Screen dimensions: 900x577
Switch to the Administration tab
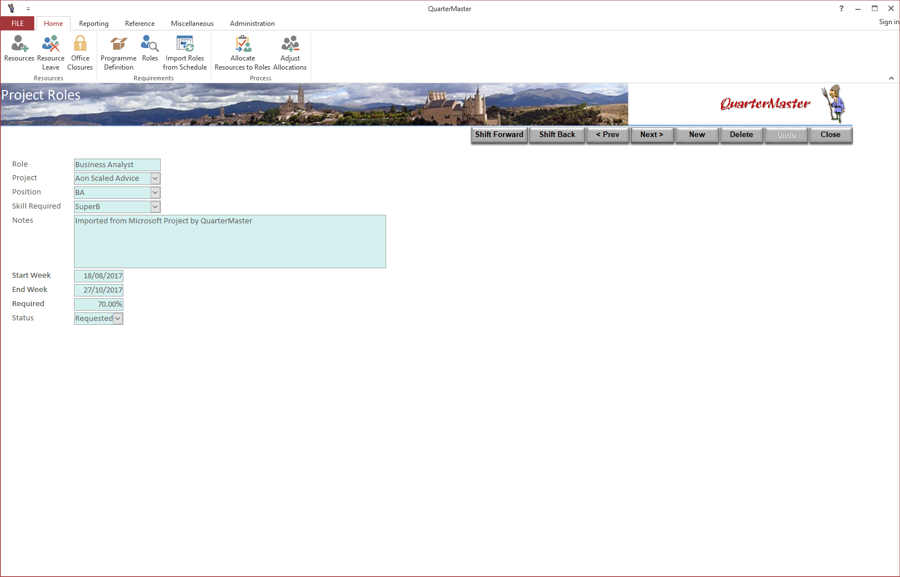click(252, 24)
